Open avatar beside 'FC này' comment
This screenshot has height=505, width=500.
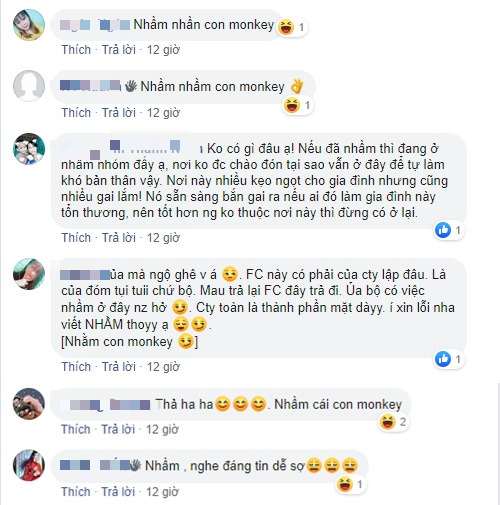(x=29, y=274)
